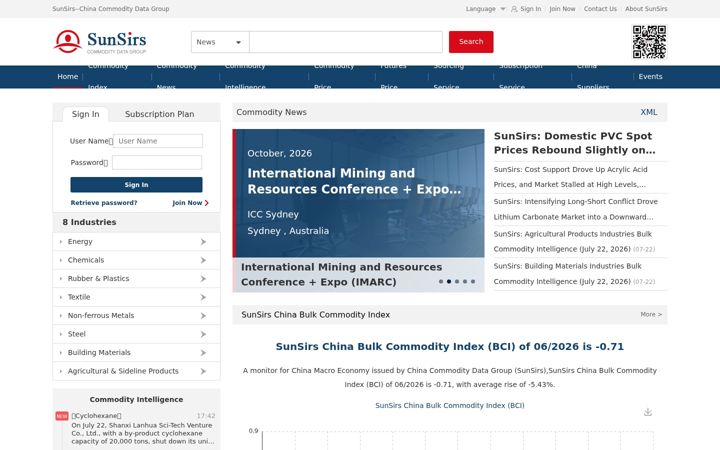Expand the Building Materials chevron
Screen dimensions: 720x450
point(203,353)
